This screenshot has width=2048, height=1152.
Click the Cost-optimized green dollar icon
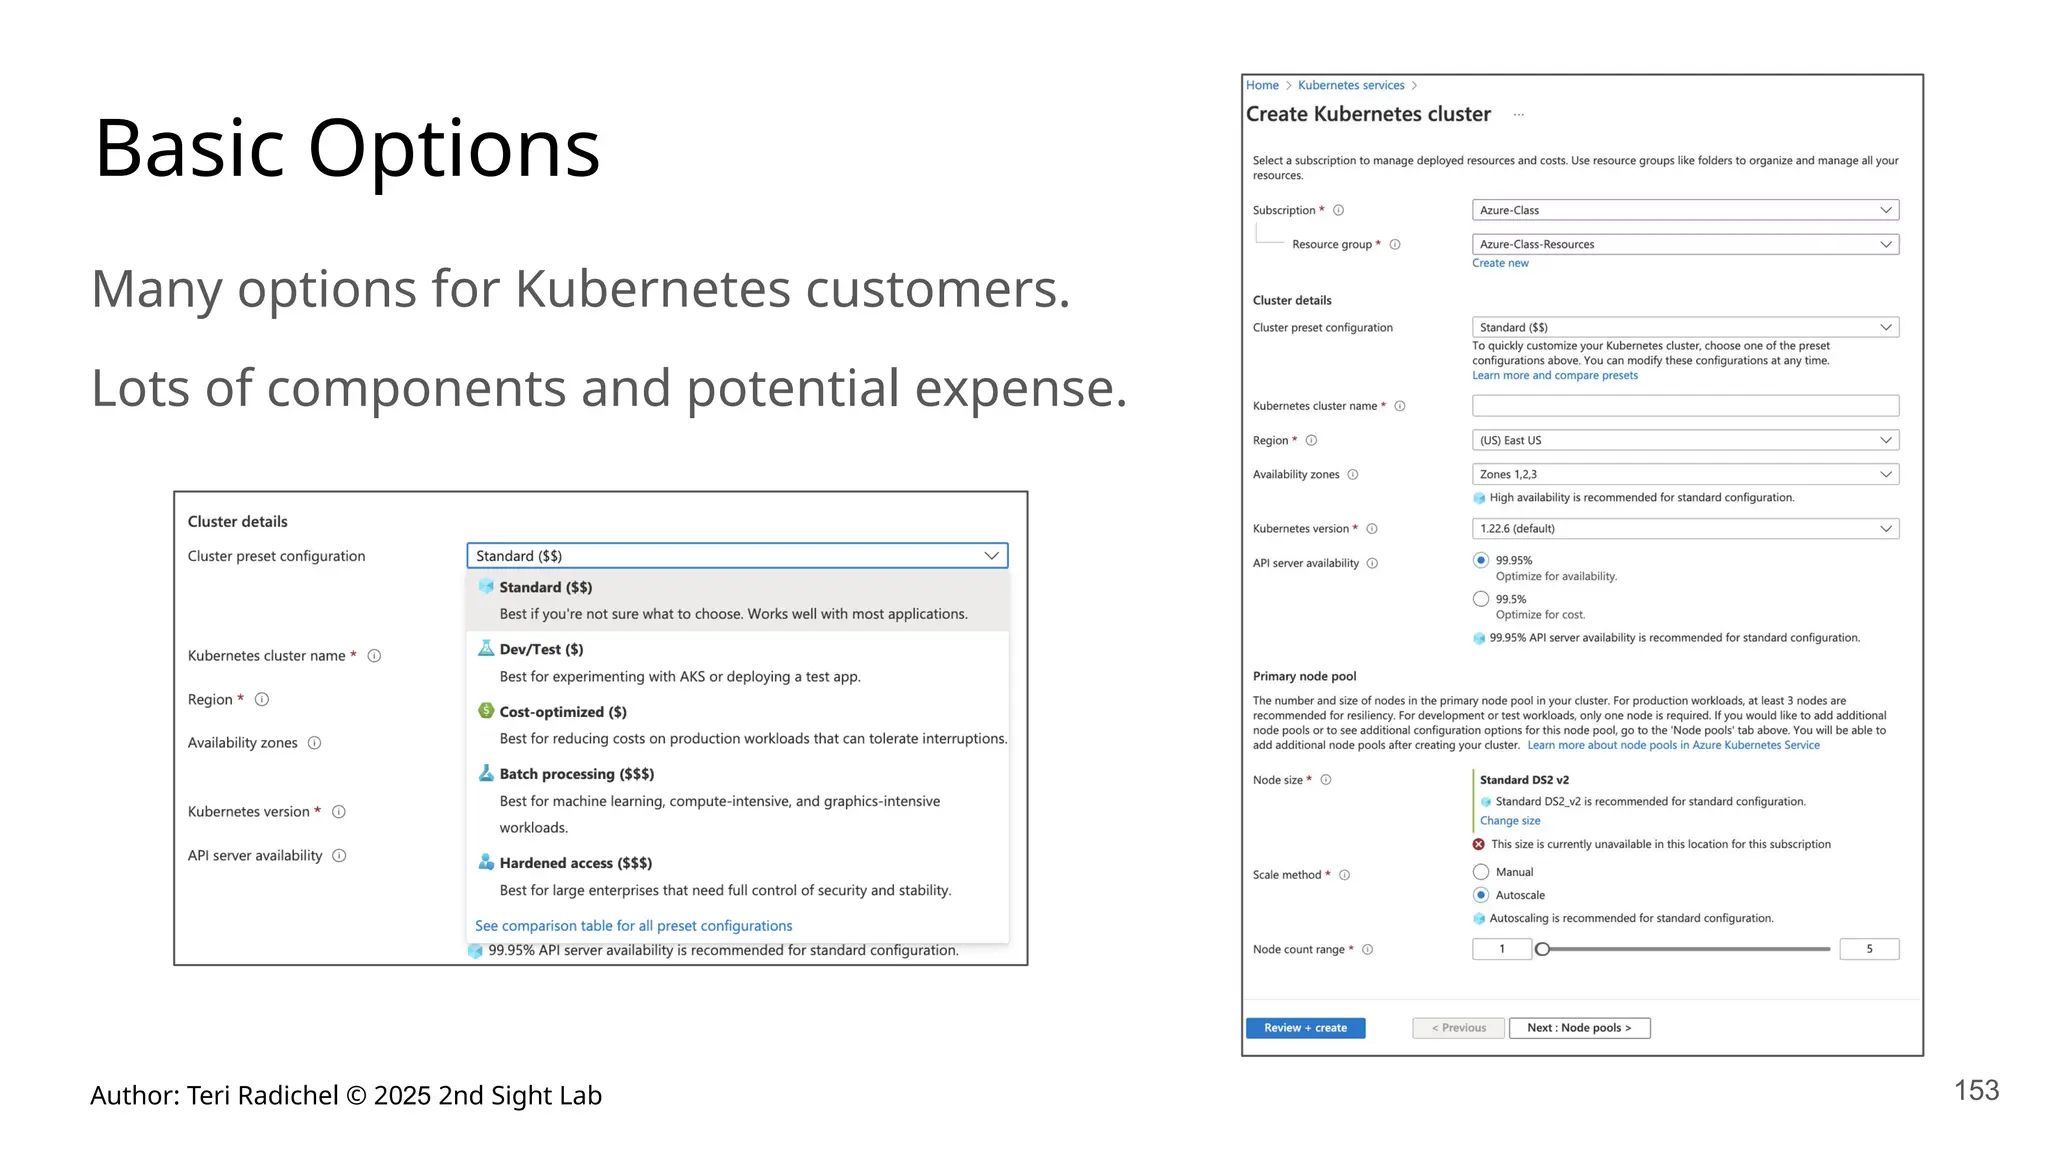486,710
